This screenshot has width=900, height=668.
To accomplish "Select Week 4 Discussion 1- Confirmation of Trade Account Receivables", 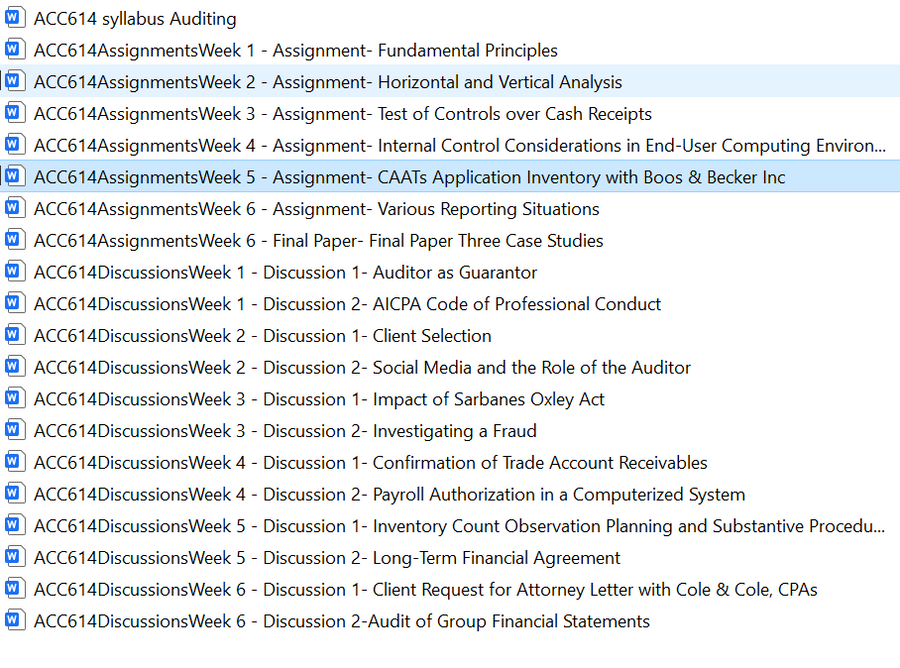I will point(370,463).
